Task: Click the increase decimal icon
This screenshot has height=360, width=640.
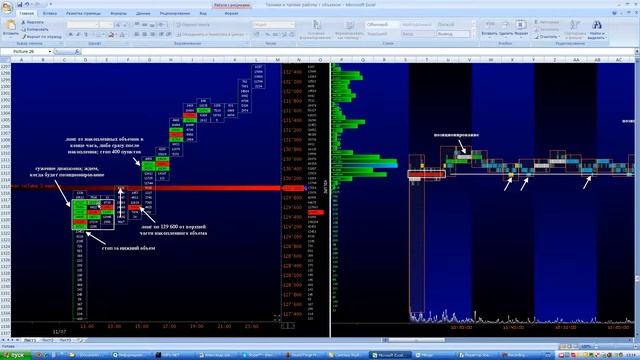Action: coord(284,35)
